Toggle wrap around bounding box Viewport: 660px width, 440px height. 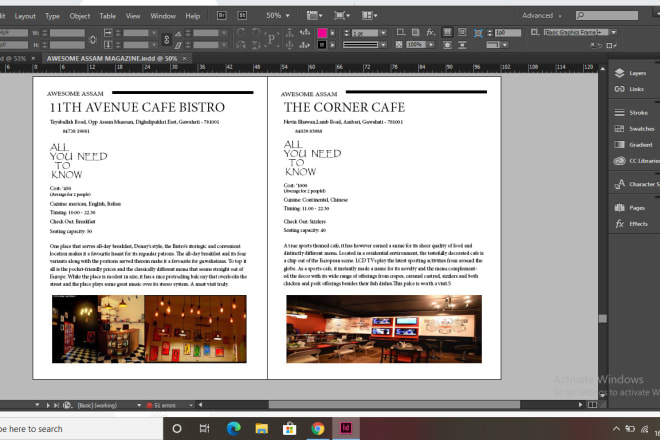pos(462,32)
